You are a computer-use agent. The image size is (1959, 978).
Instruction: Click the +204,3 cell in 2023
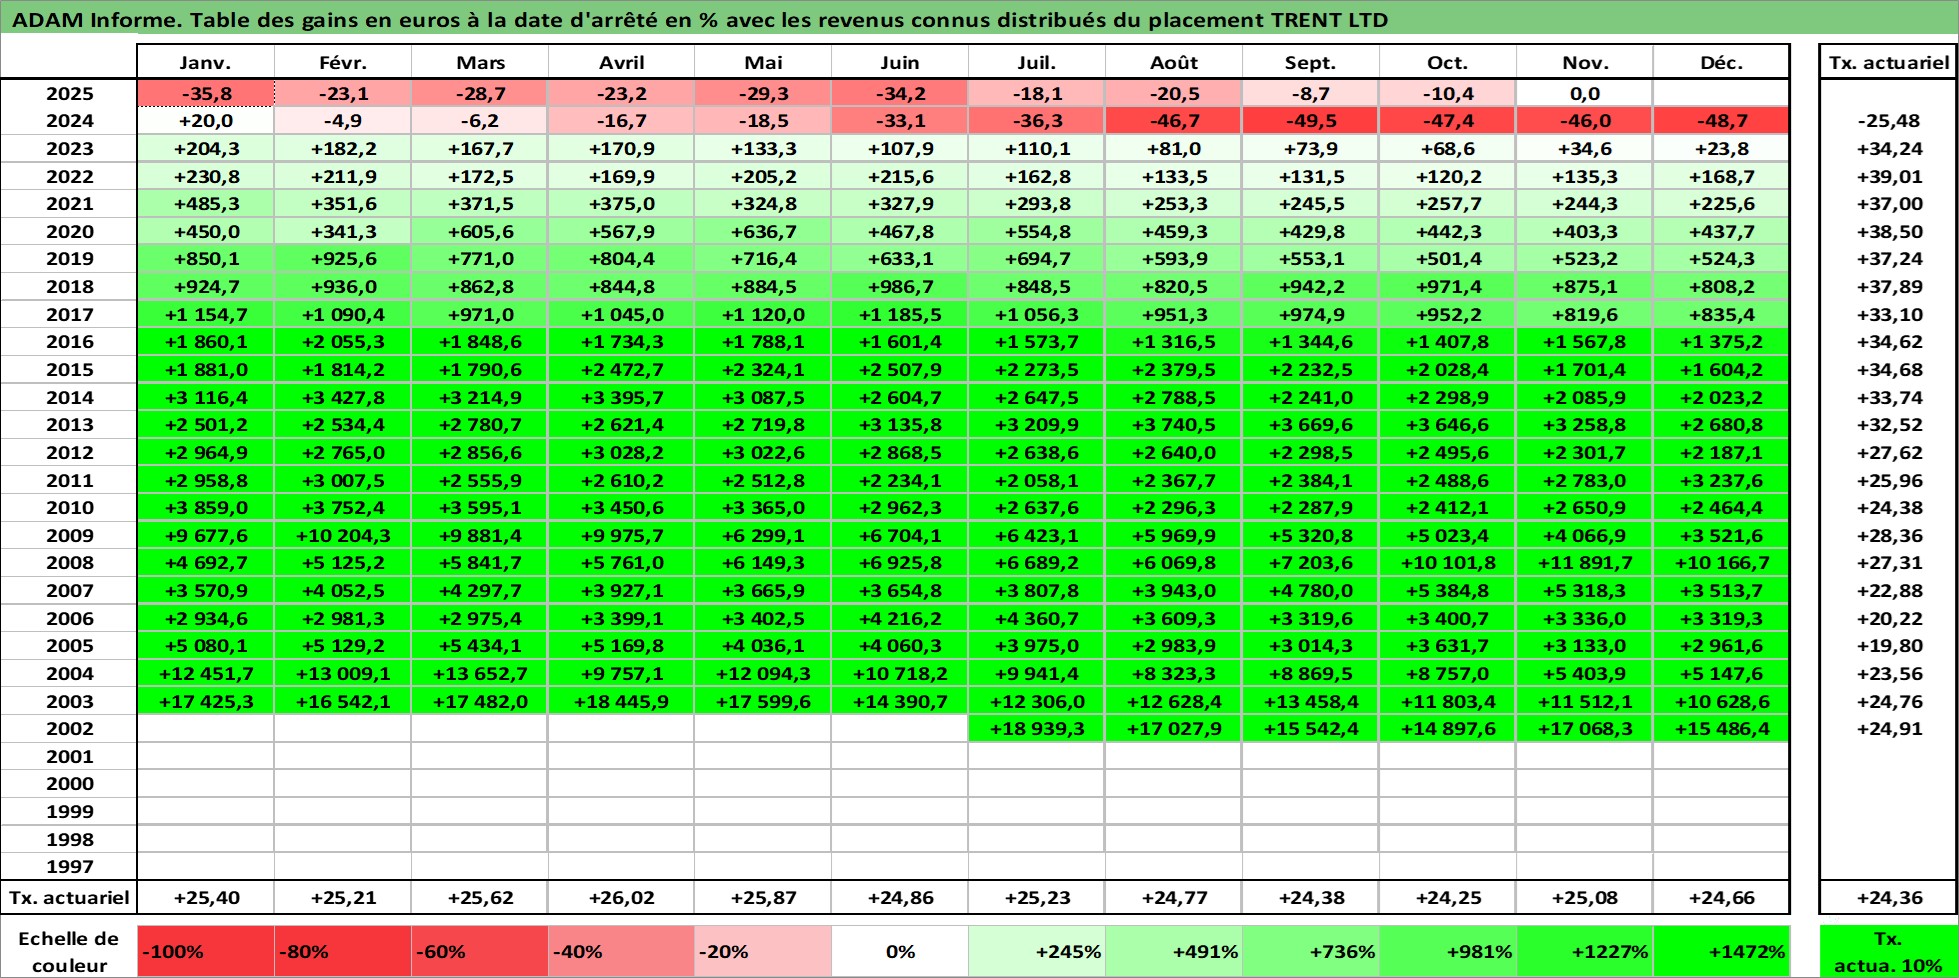tap(205, 149)
